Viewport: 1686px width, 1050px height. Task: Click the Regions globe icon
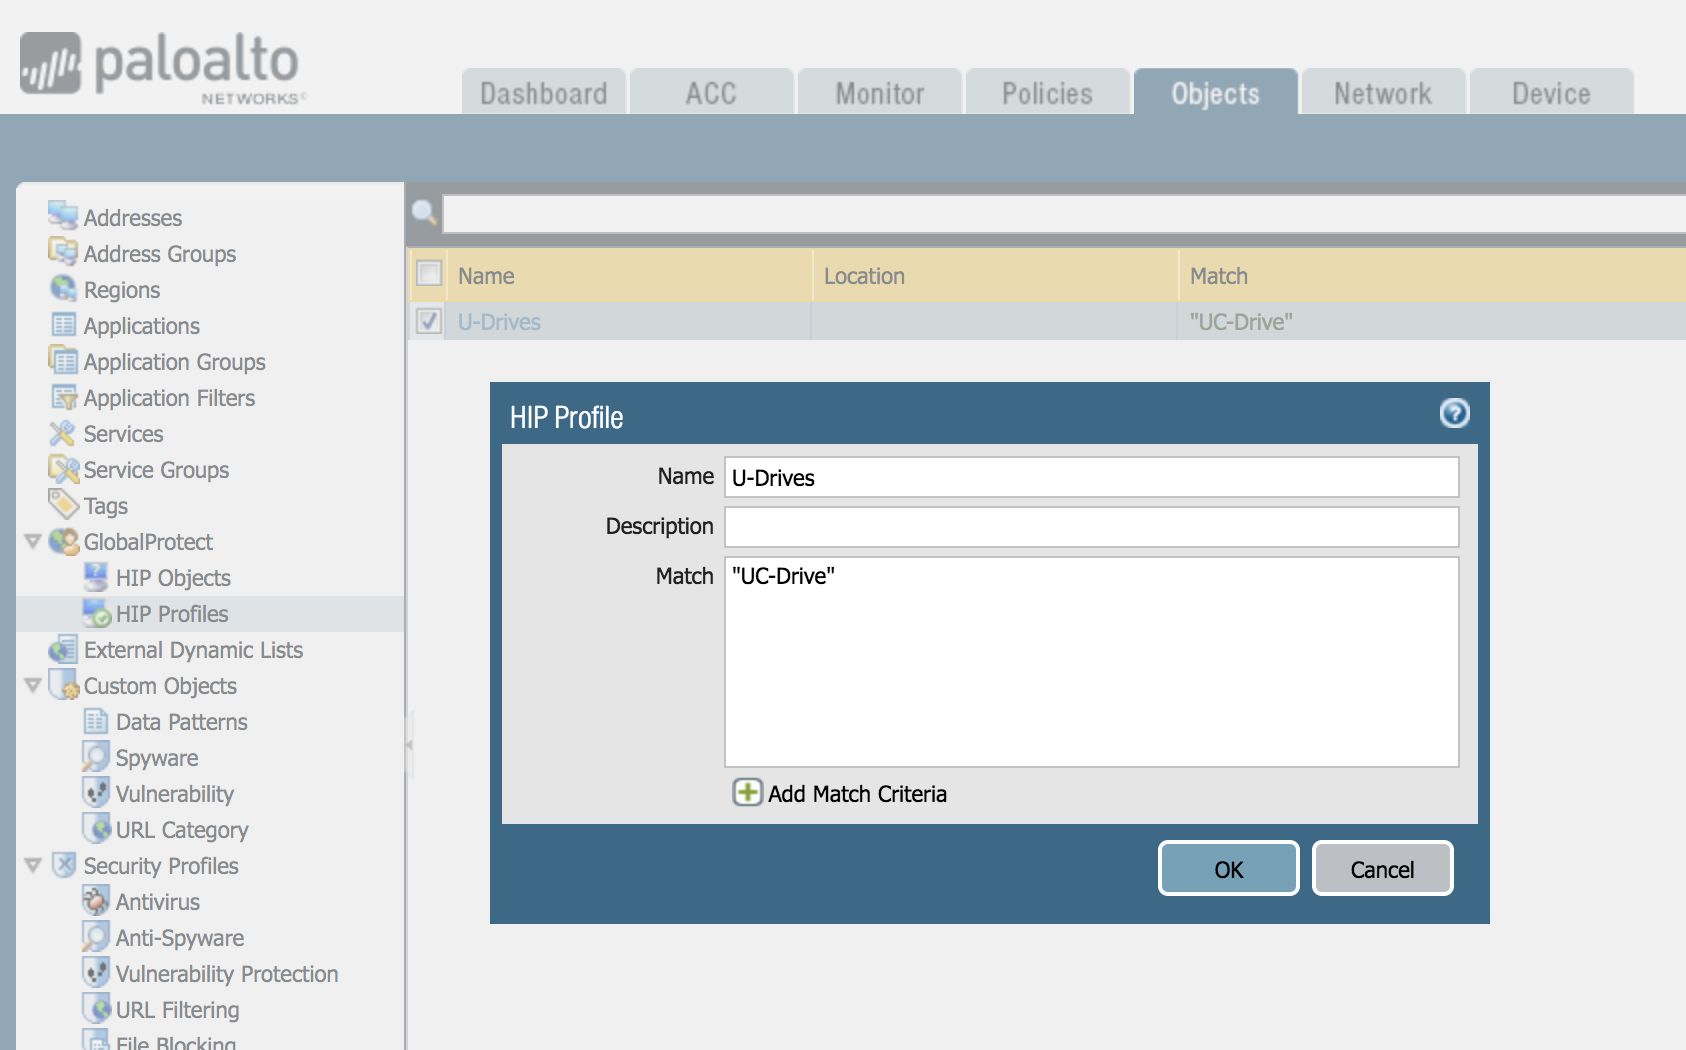coord(63,288)
